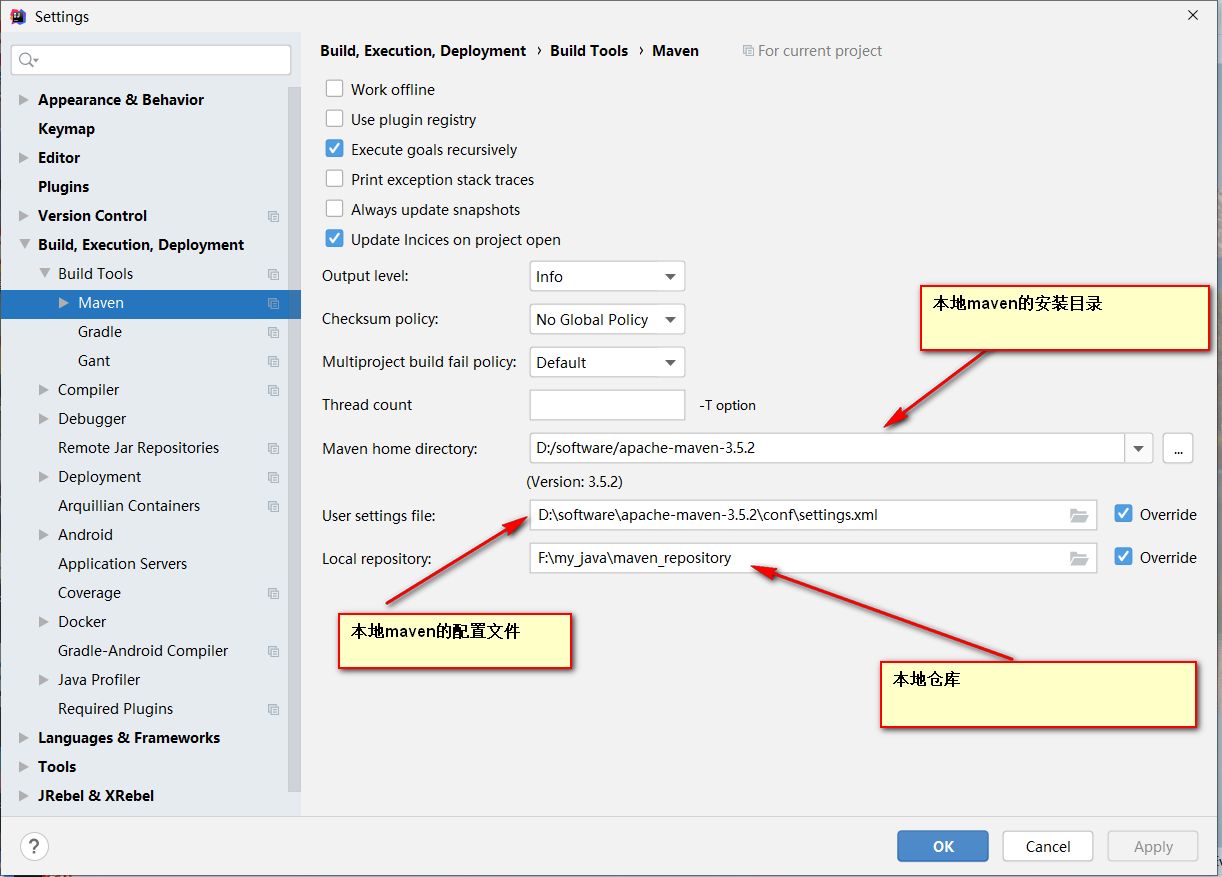
Task: Click the Local repository path field
Action: point(813,558)
